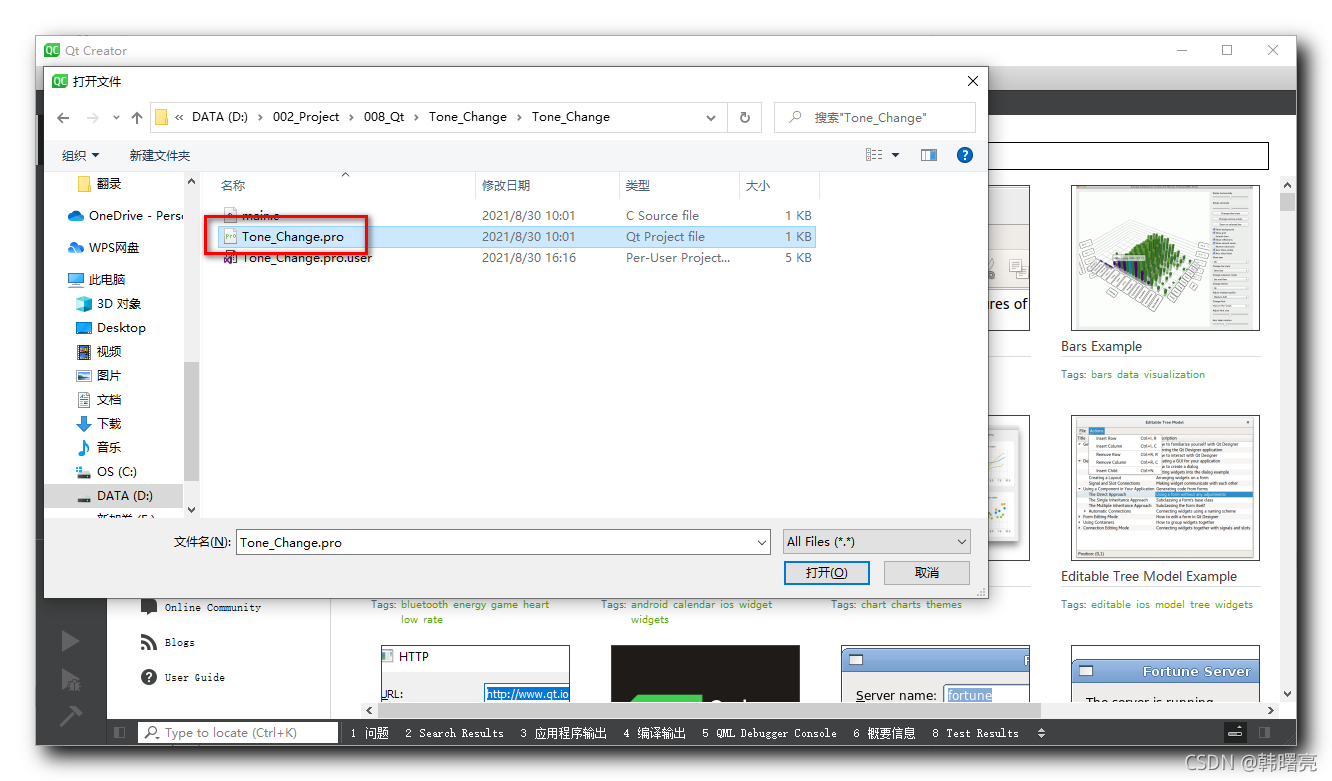The height and width of the screenshot is (781, 1332).
Task: Open 翻录 folder in sidebar
Action: [99, 183]
